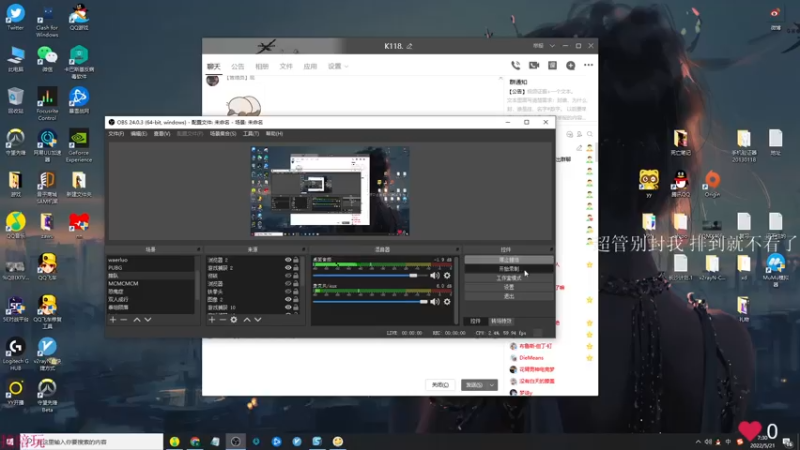Open the 查看(V) menu in OBS
Screen dimensions: 800x450
pos(162,134)
